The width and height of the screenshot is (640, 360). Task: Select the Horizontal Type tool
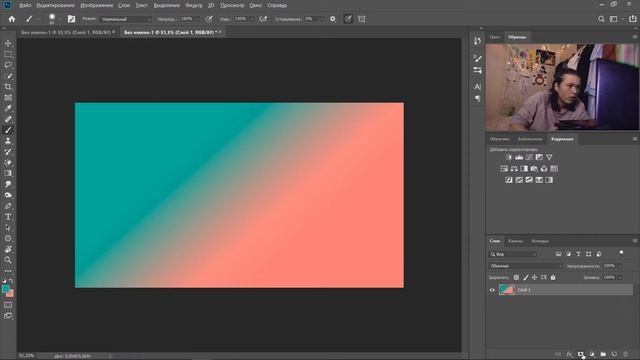coord(8,217)
